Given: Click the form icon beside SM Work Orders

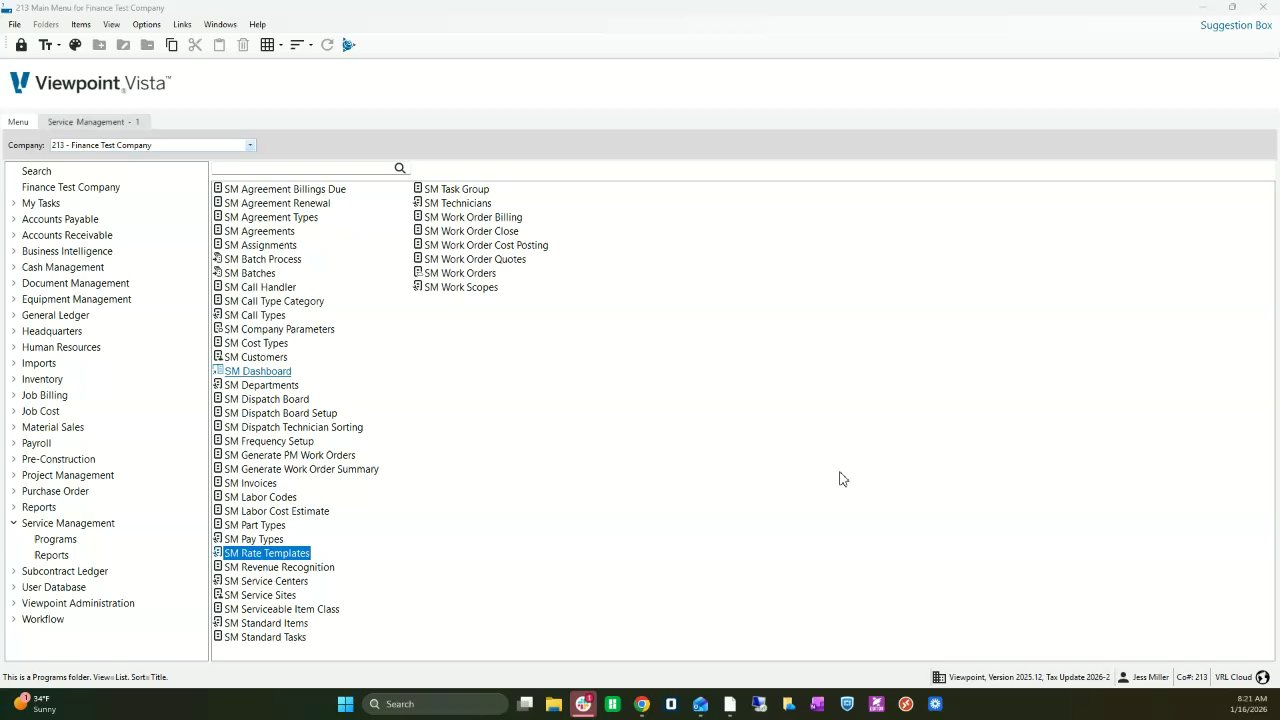Looking at the screenshot, I should 418,273.
